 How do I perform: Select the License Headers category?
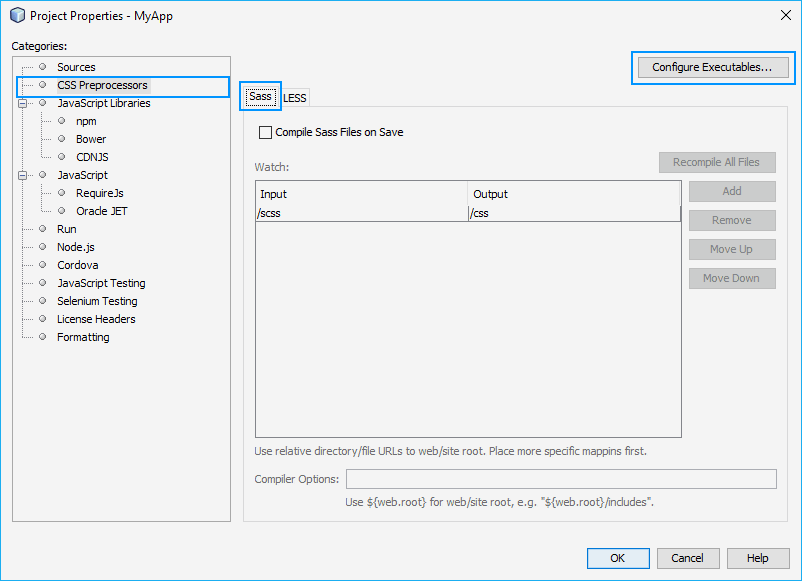(96, 319)
